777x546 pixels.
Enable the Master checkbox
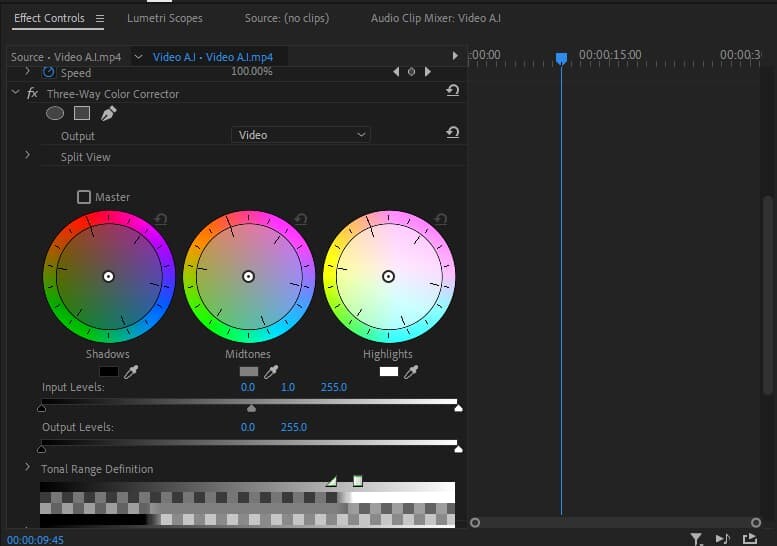point(84,197)
